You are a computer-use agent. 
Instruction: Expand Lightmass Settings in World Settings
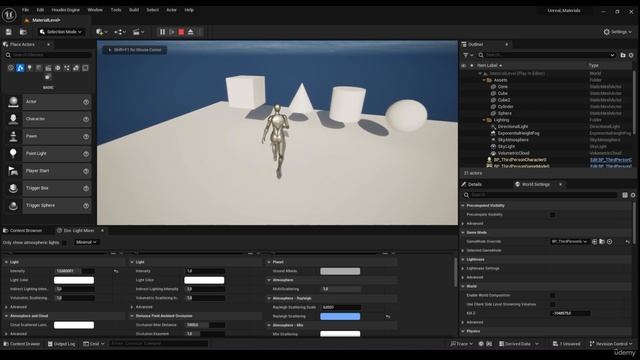[x=463, y=269]
